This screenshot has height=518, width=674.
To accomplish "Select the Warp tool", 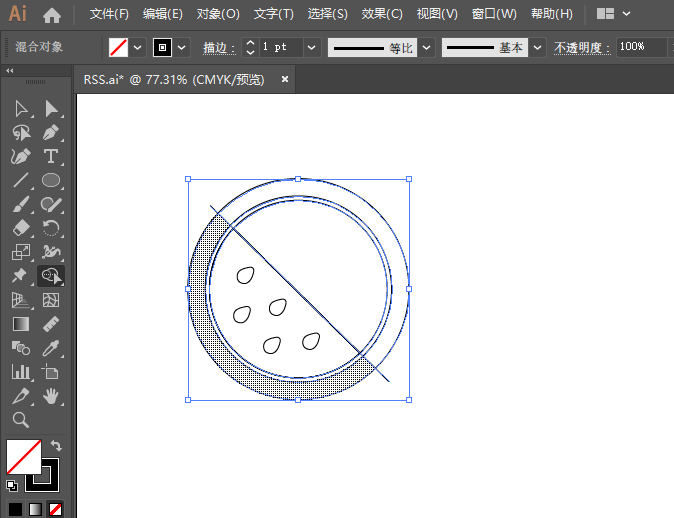I will click(x=51, y=252).
